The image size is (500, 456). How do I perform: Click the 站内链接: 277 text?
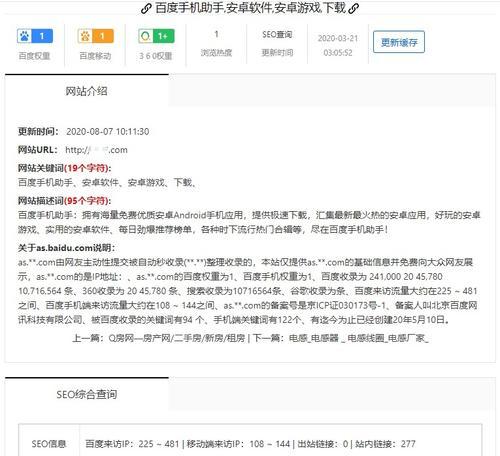385,444
